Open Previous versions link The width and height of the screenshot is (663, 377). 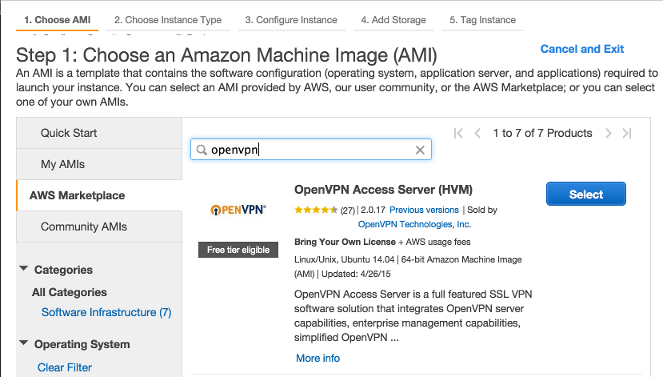pyautogui.click(x=424, y=210)
